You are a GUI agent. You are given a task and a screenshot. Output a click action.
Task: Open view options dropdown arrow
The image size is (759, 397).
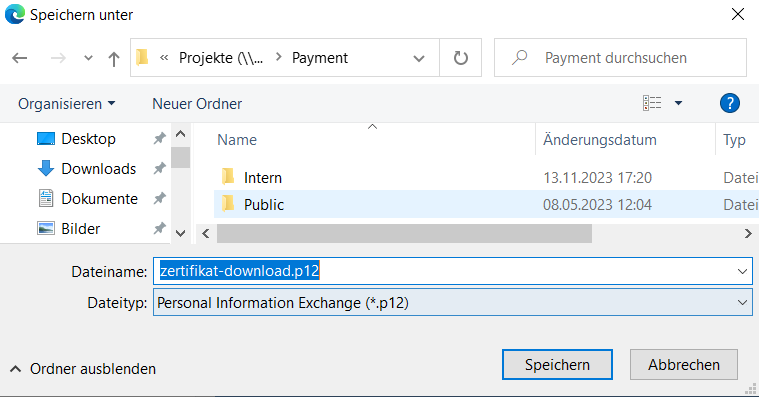(x=678, y=103)
